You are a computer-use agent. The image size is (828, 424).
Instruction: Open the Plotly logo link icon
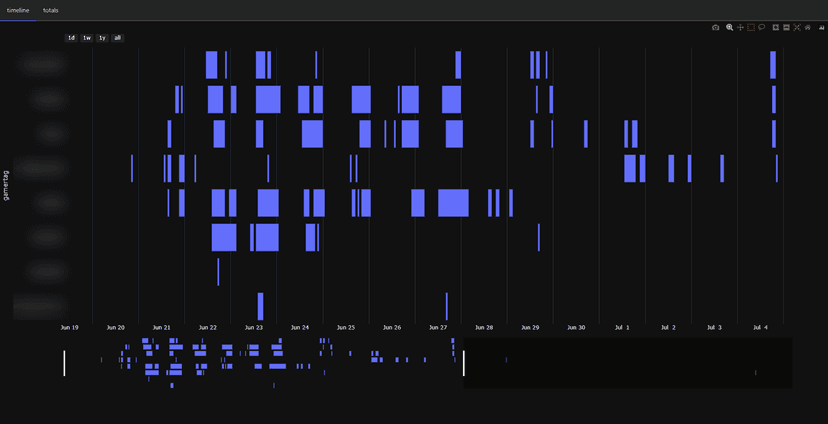click(822, 27)
